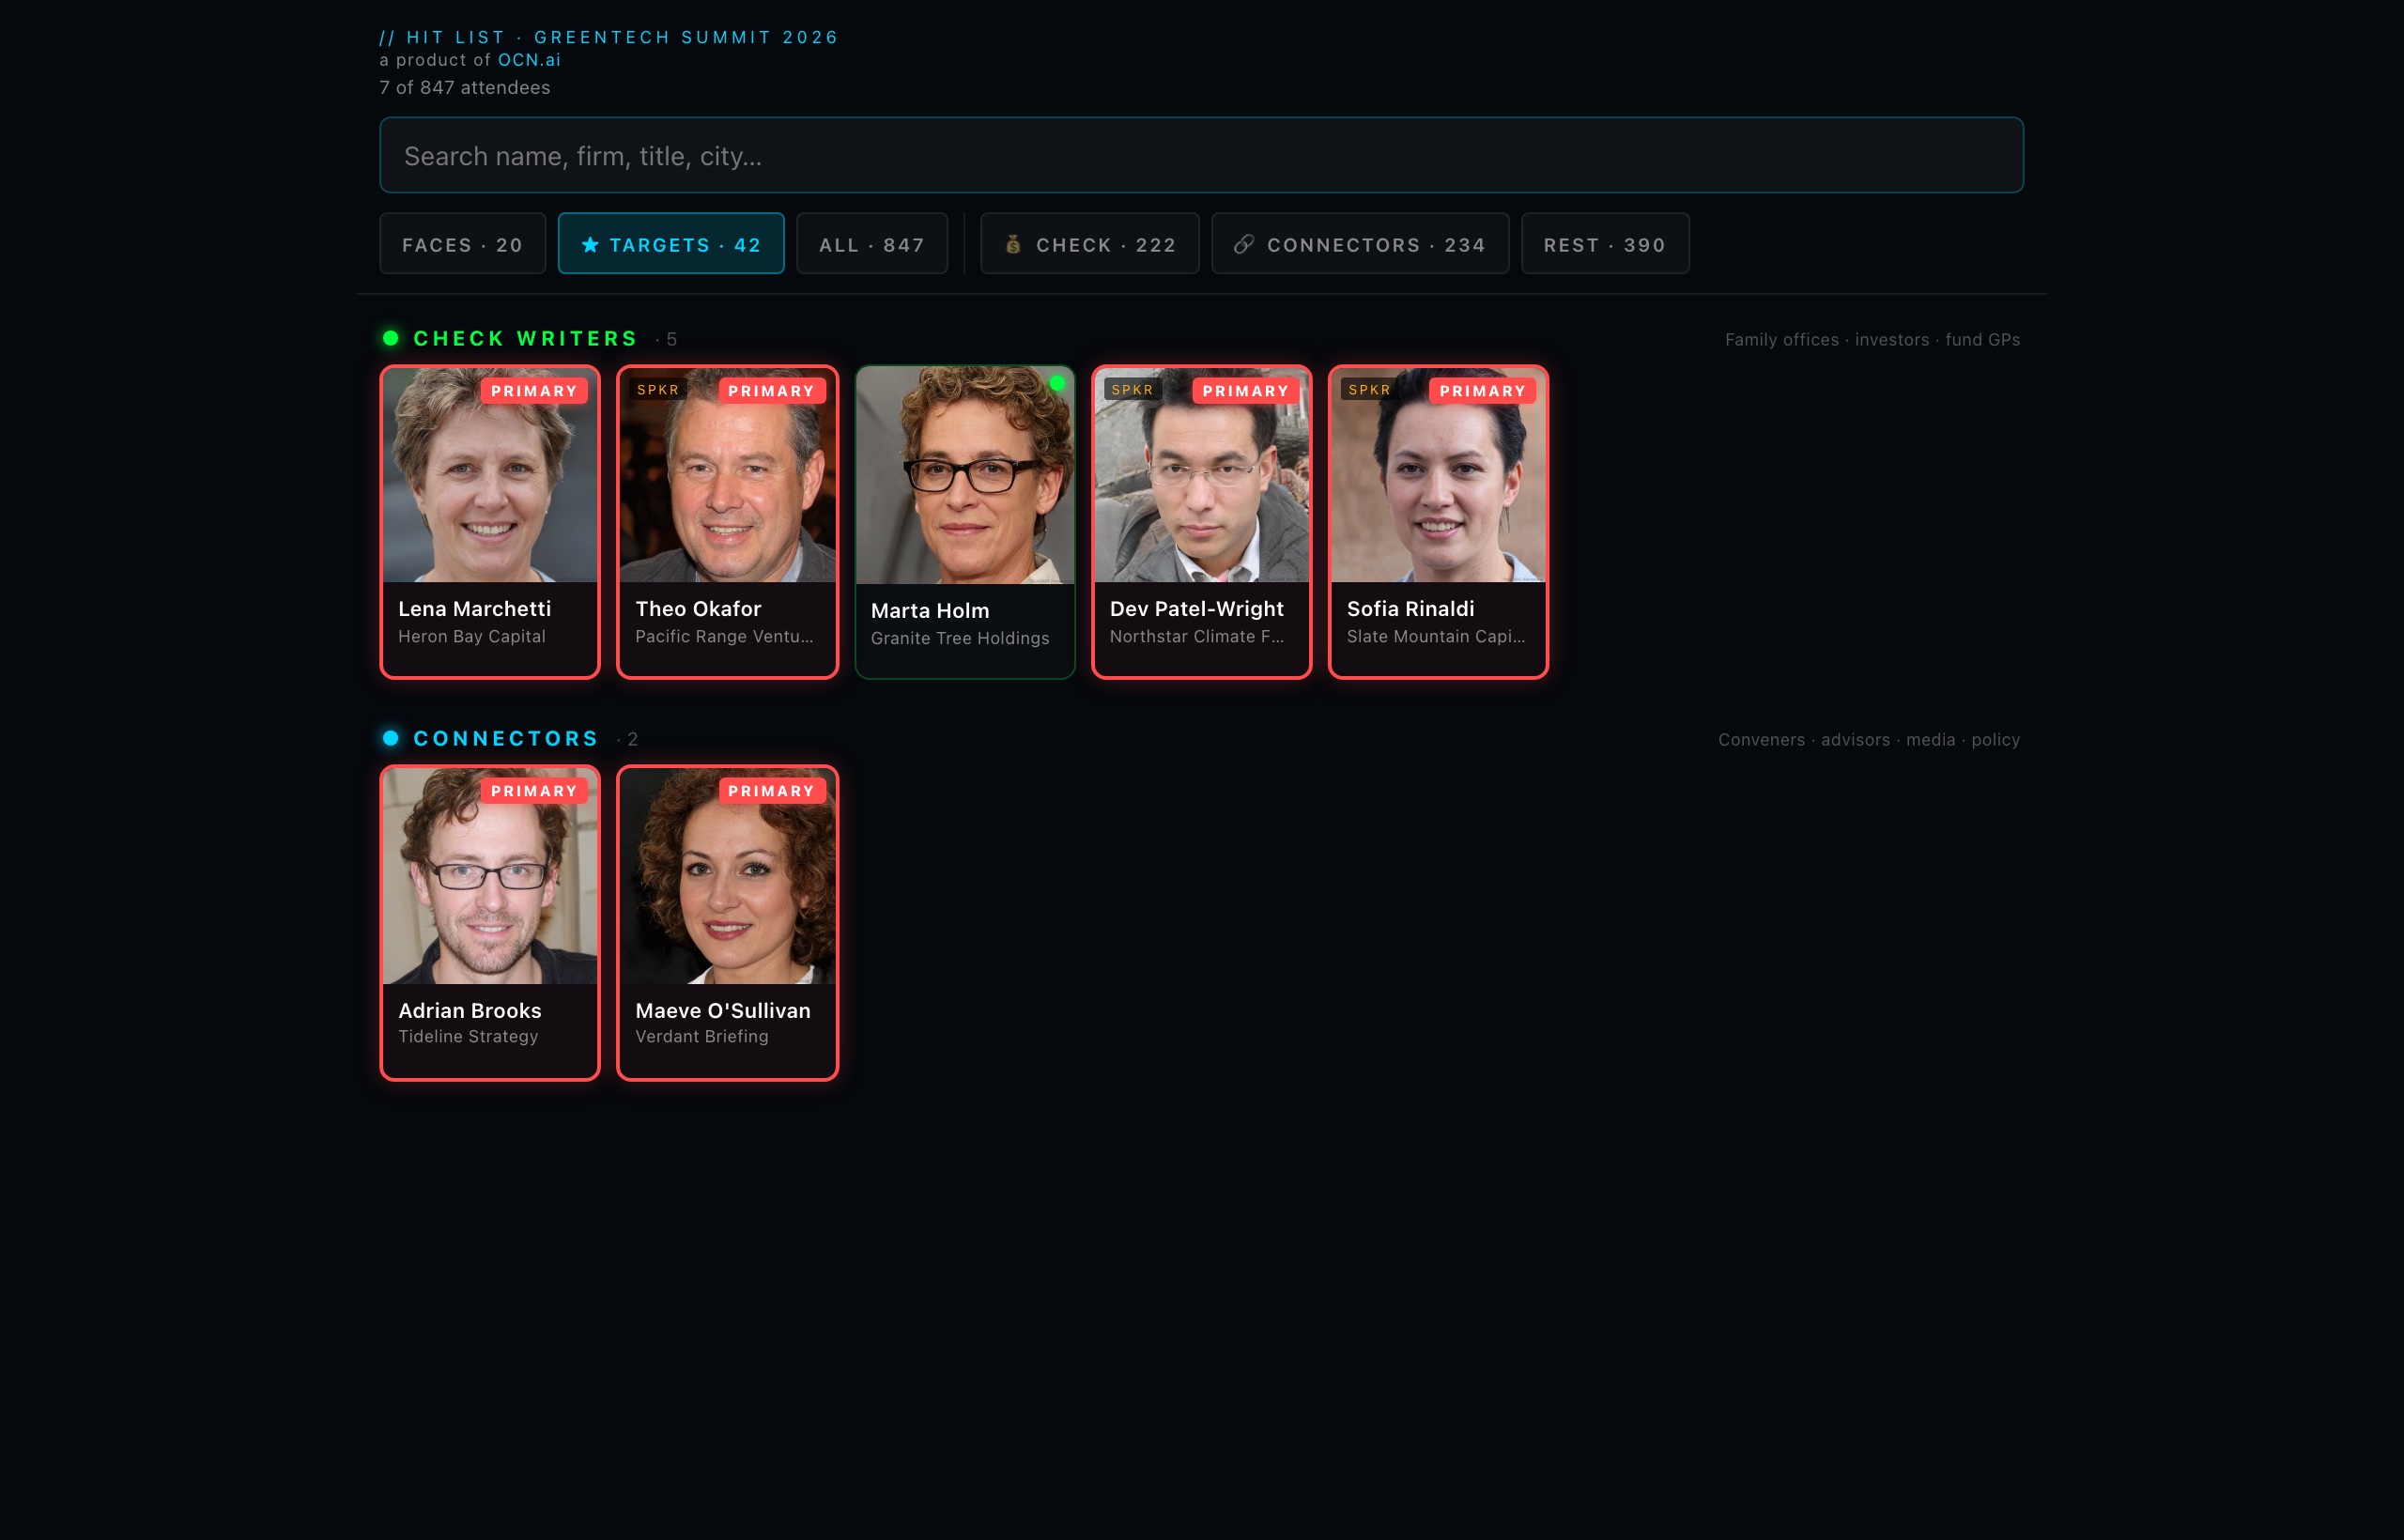Click 'Granite Tree Holdings' firm text
The width and height of the screenshot is (2404, 1540).
(x=960, y=638)
